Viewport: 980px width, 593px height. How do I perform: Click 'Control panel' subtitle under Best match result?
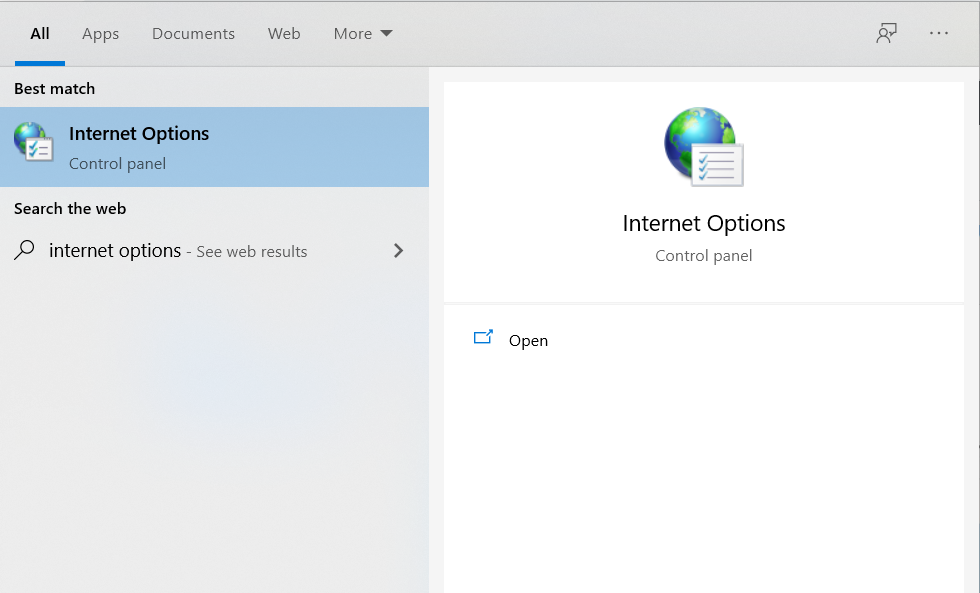coord(118,164)
